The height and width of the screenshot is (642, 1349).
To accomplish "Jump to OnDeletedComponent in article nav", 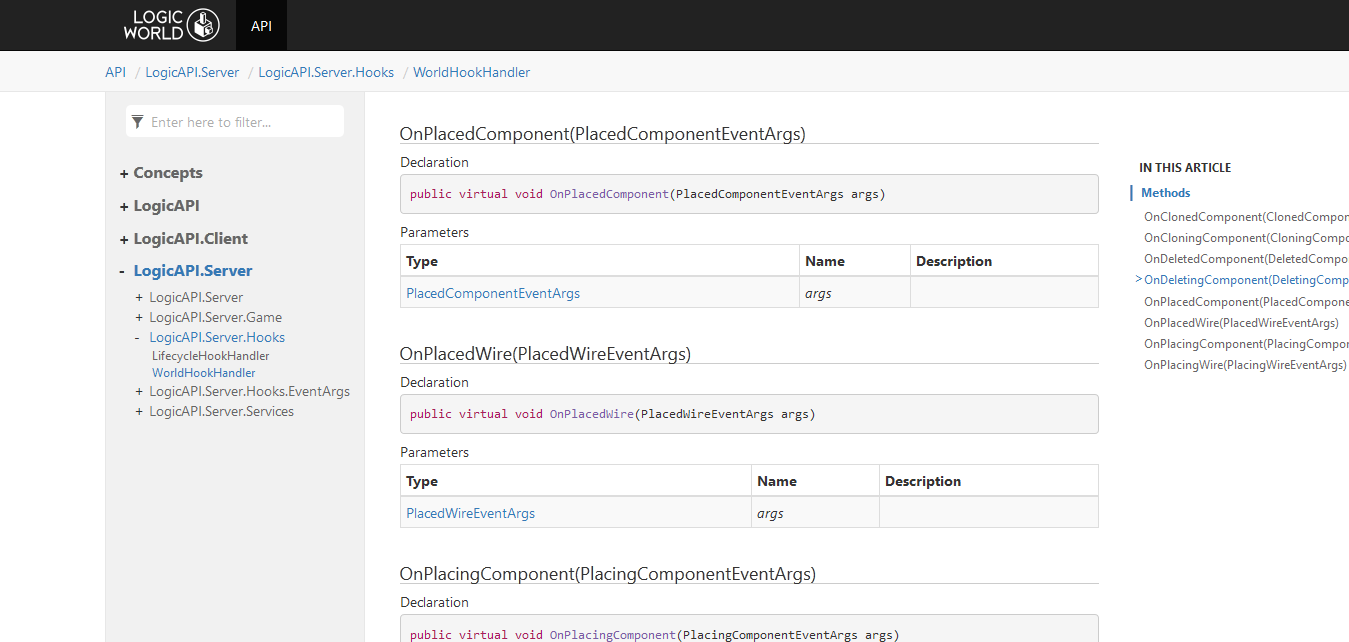I will click(x=1246, y=259).
